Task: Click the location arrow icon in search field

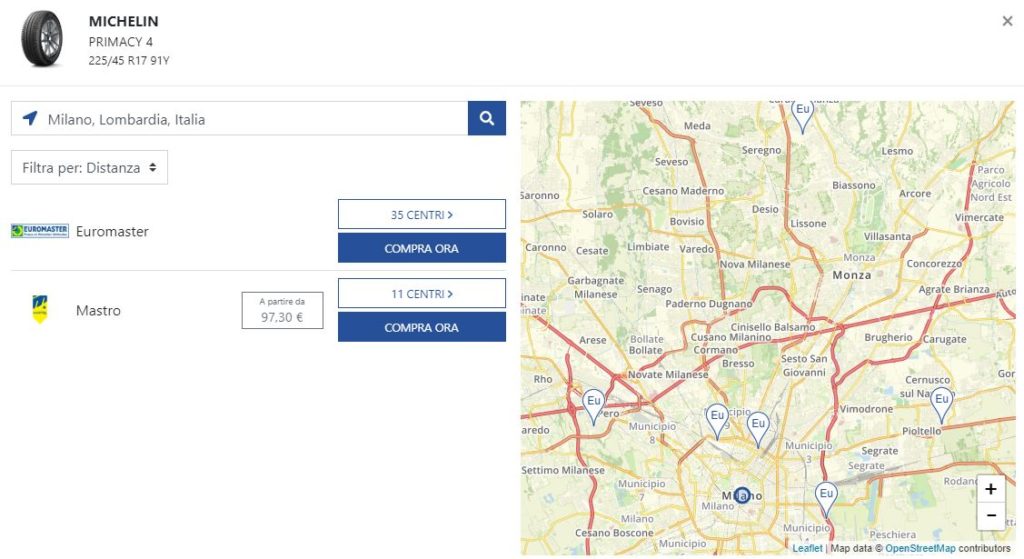Action: (x=30, y=119)
